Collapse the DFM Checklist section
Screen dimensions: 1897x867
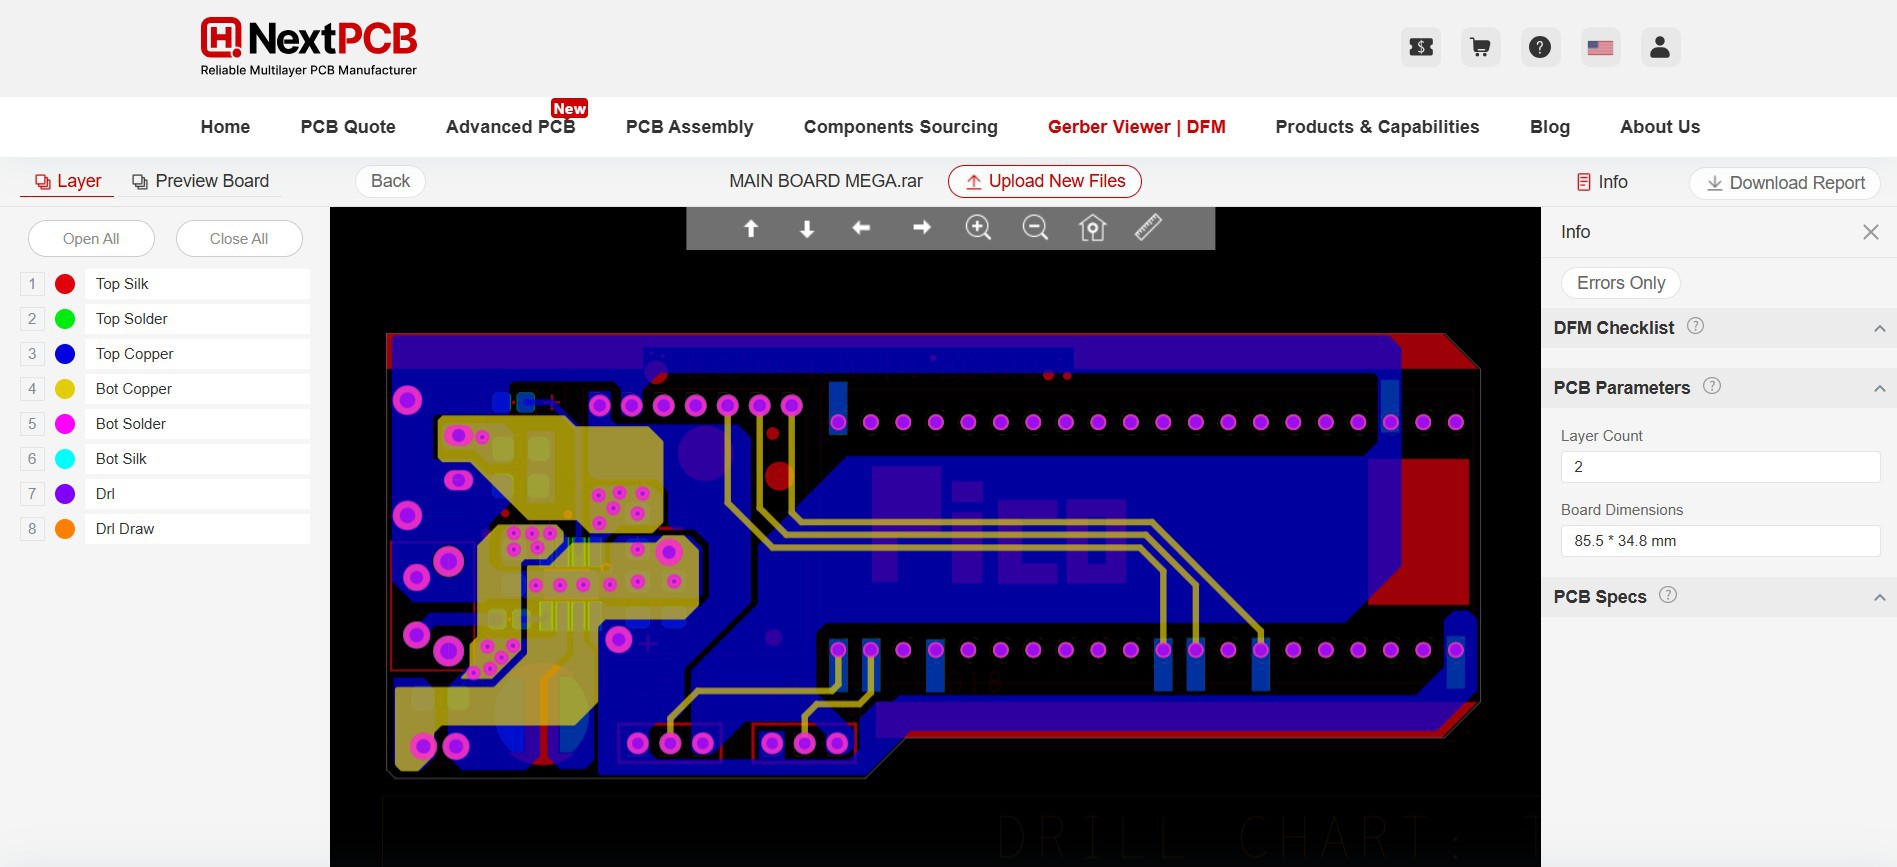point(1879,328)
